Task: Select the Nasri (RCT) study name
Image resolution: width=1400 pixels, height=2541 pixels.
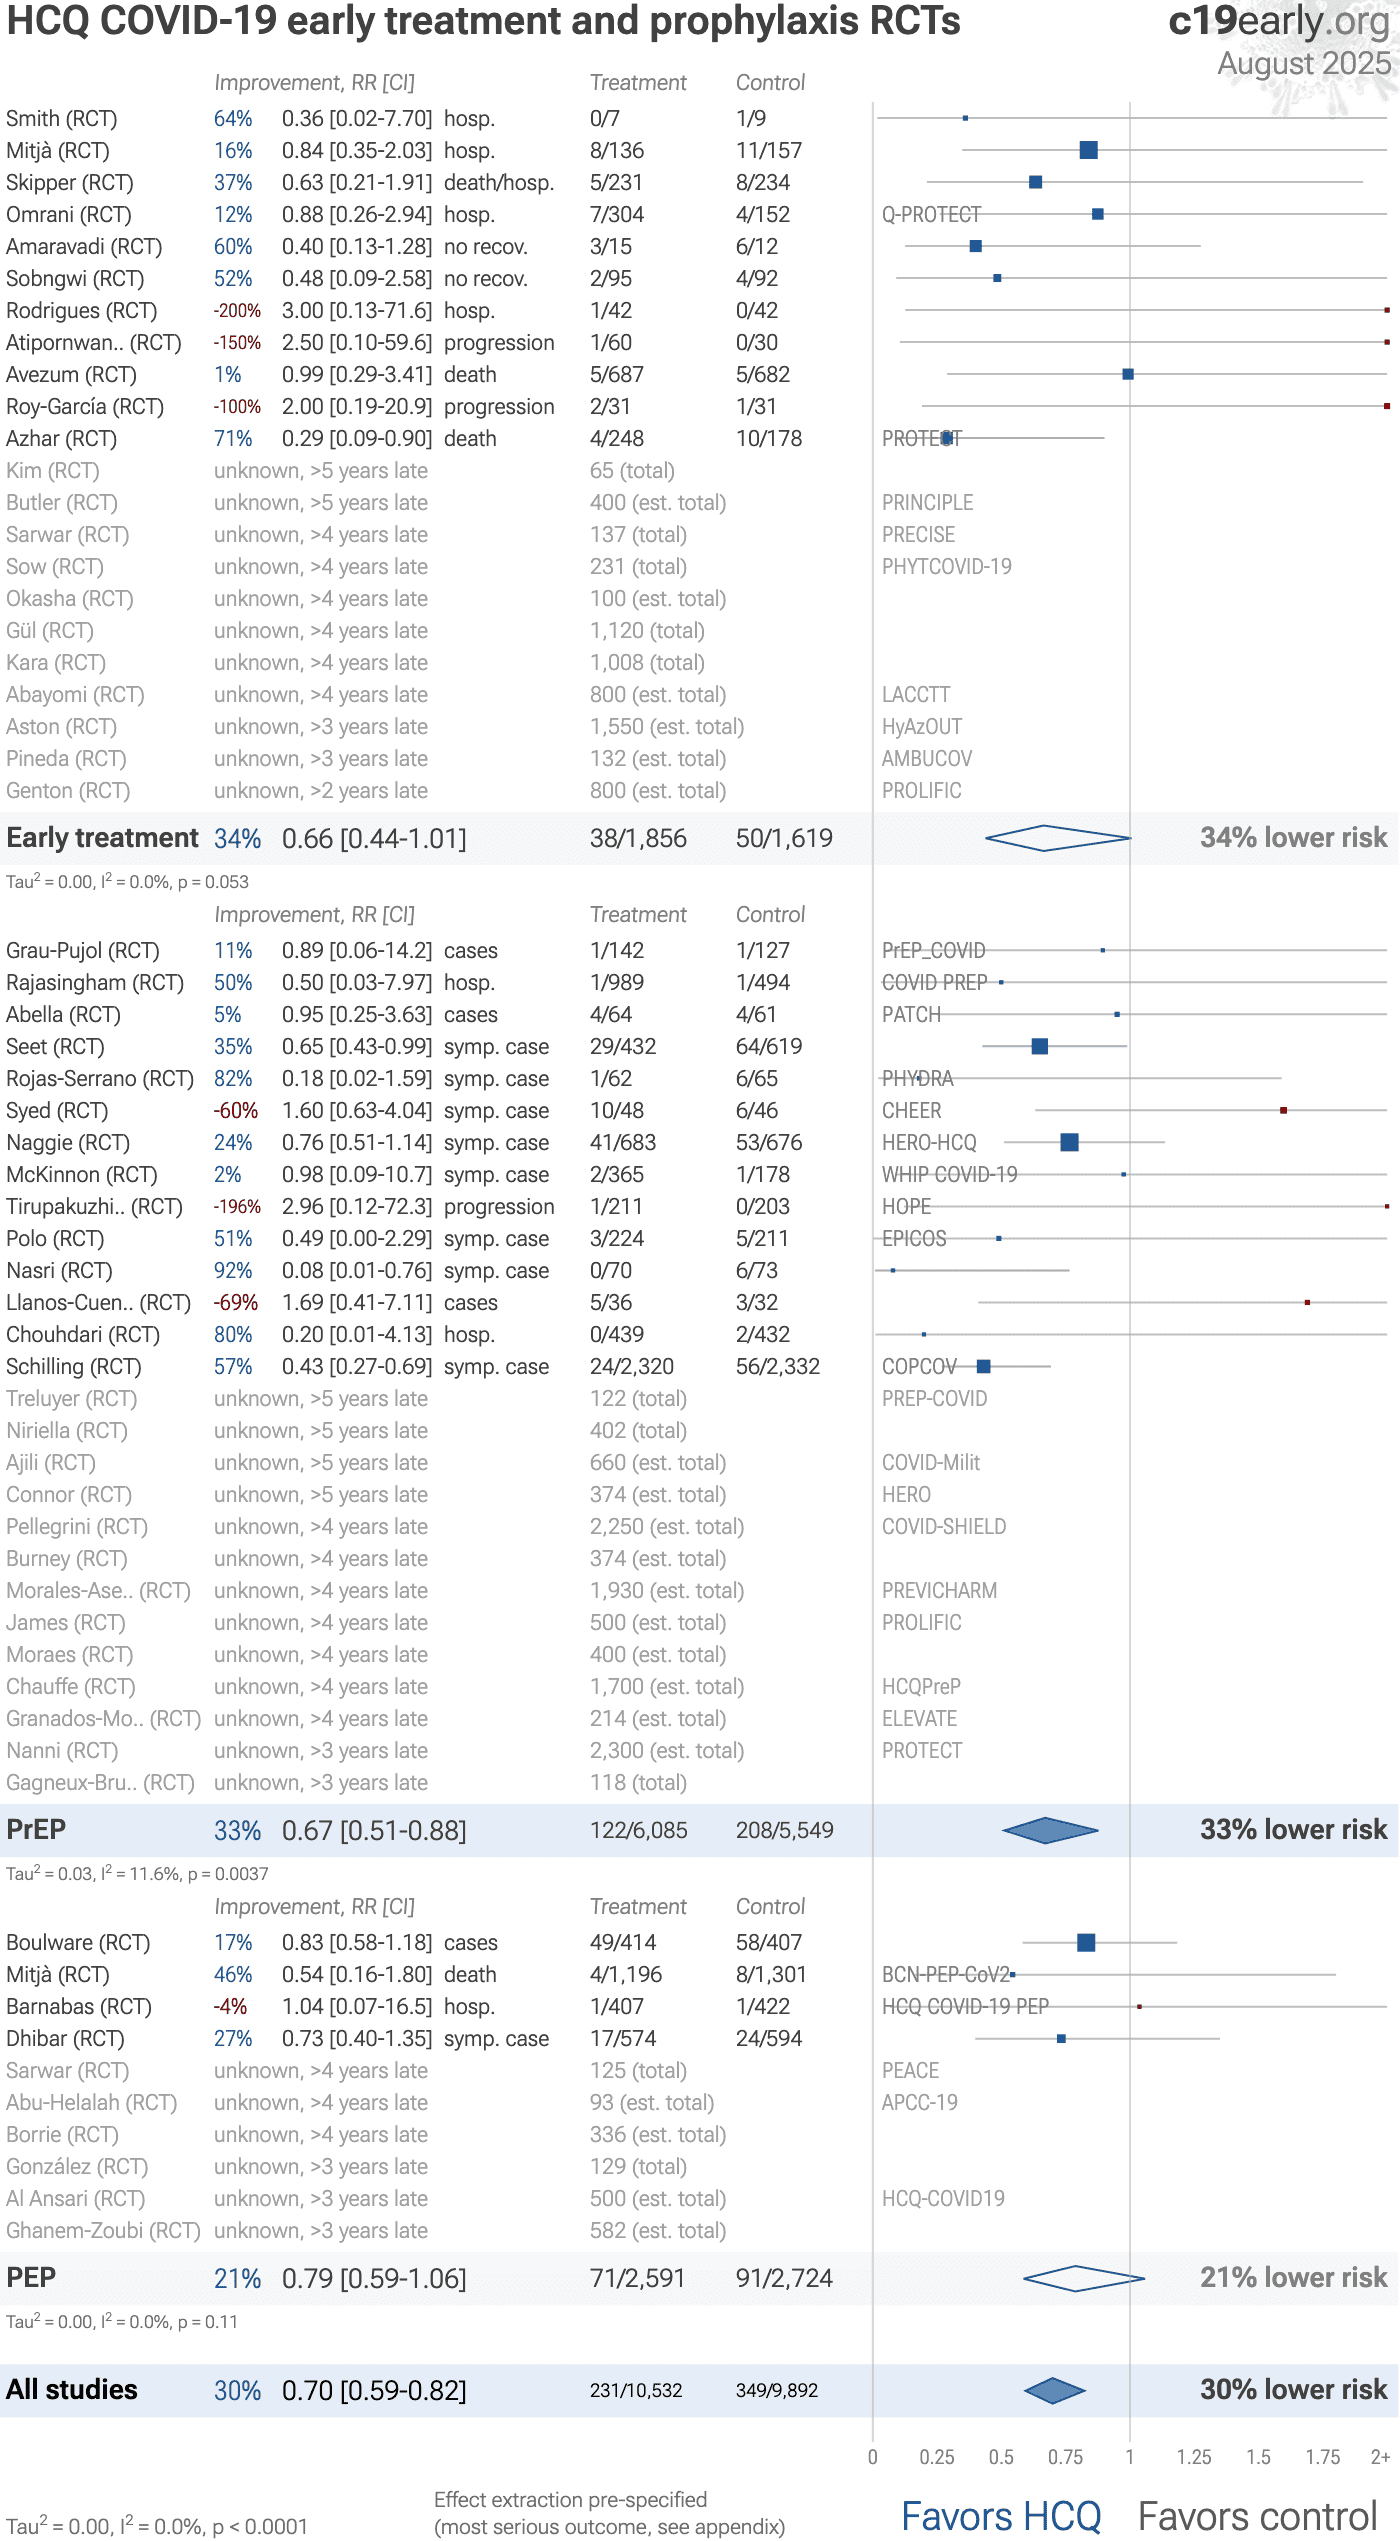Action: pos(58,1271)
